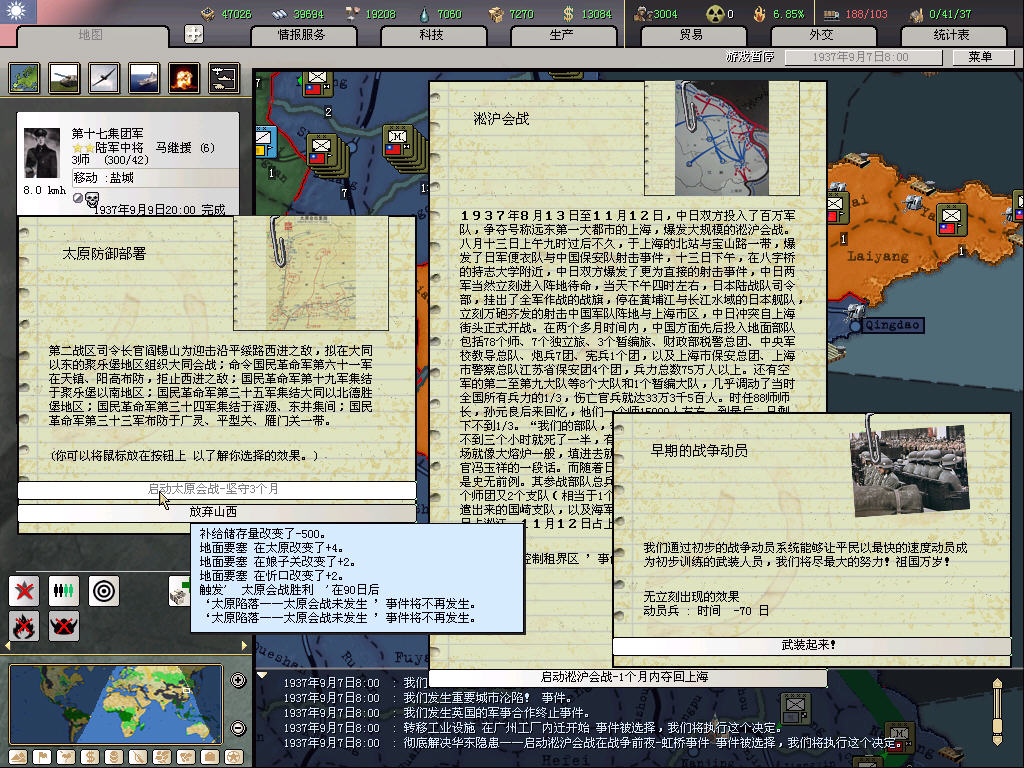
Task: Select the star victory points map mode
Action: click(x=234, y=757)
